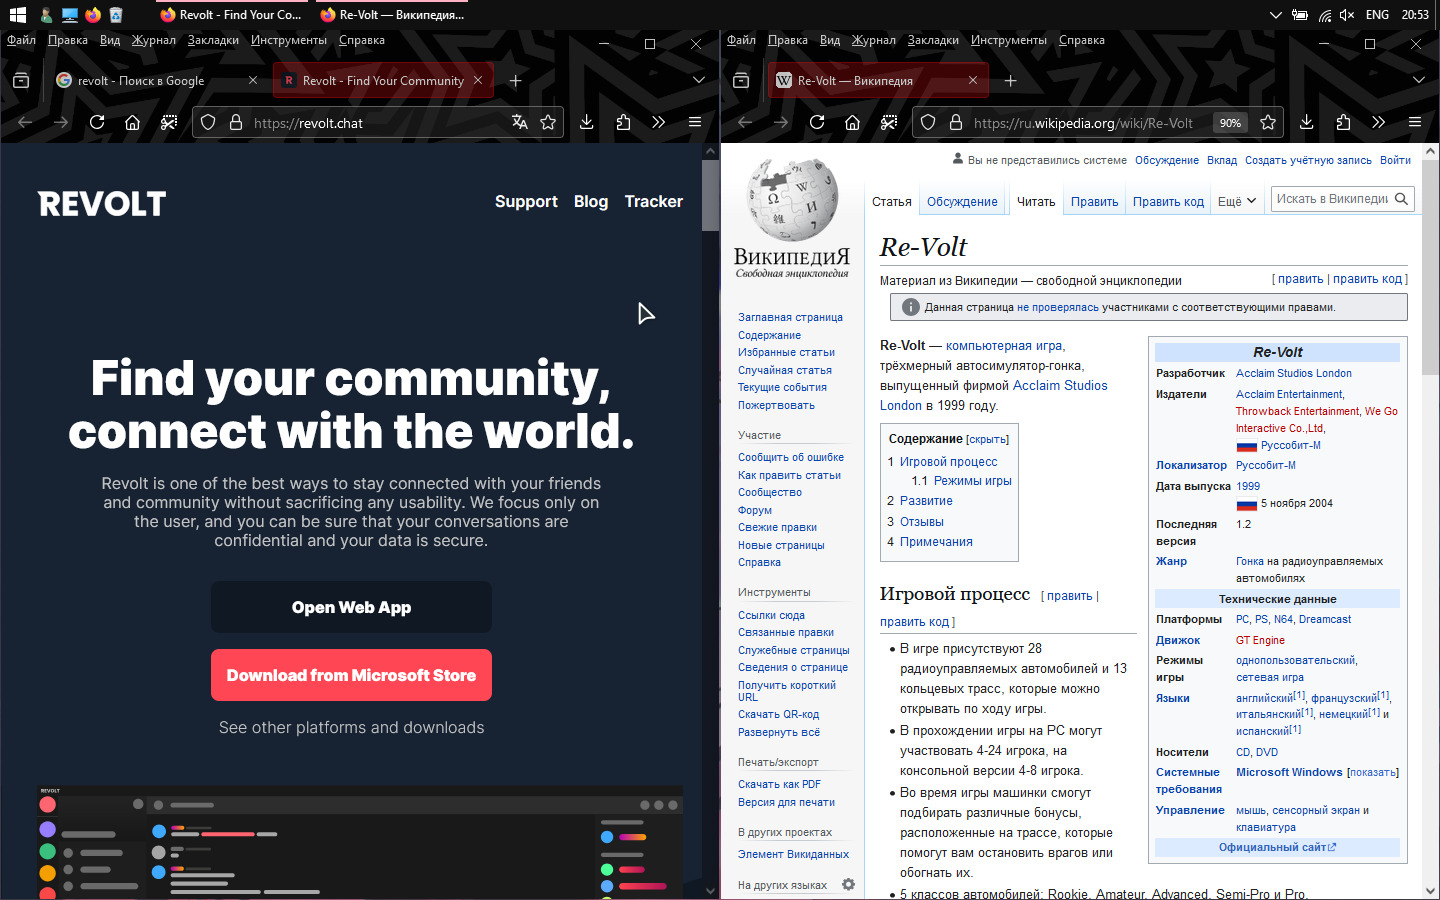The width and height of the screenshot is (1440, 900).
Task: Click 'Download from Microsoft Store' button
Action: coord(351,675)
